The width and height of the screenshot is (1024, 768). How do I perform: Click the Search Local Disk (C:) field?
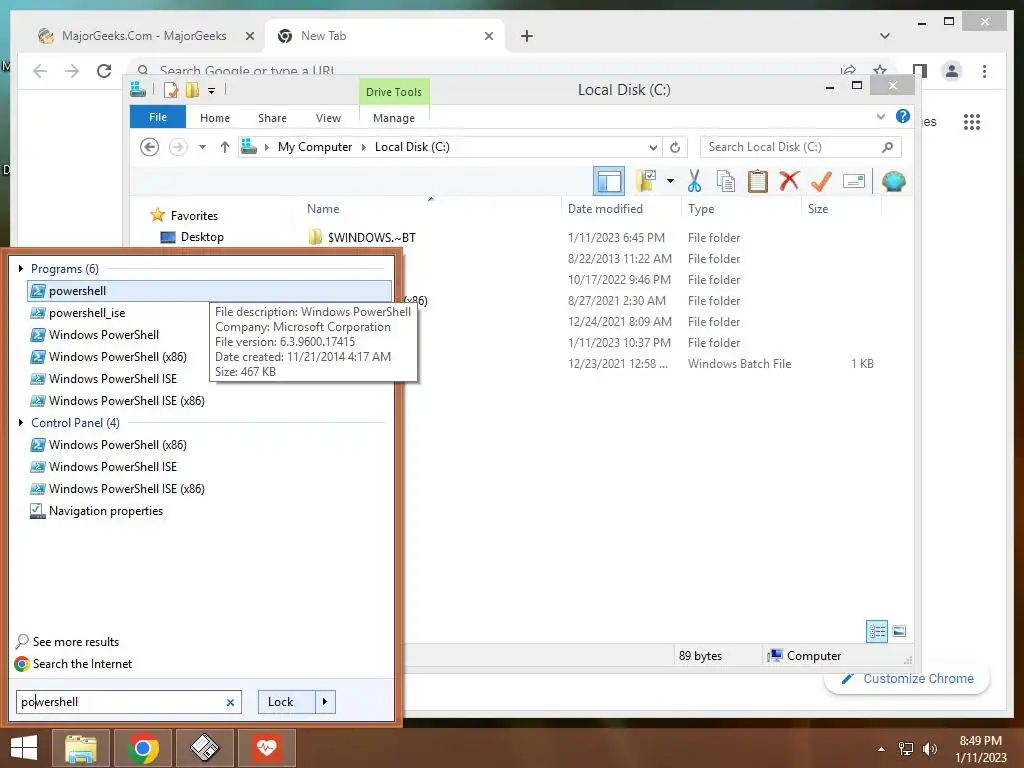(x=800, y=147)
